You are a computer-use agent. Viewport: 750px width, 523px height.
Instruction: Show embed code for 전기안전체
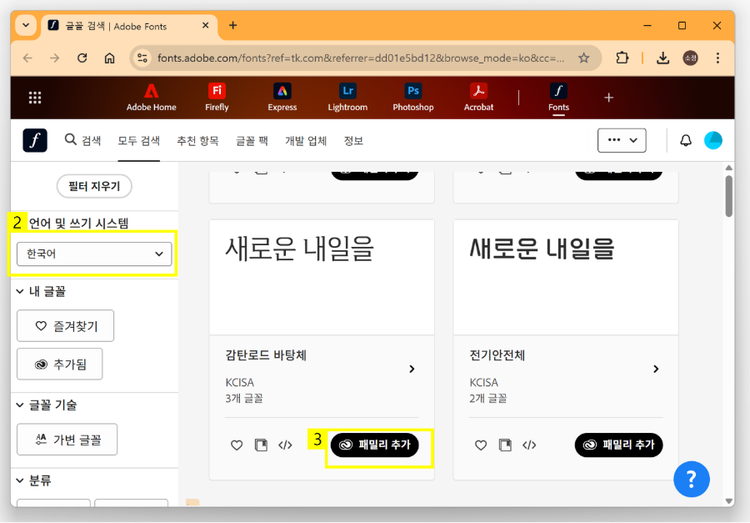point(529,445)
